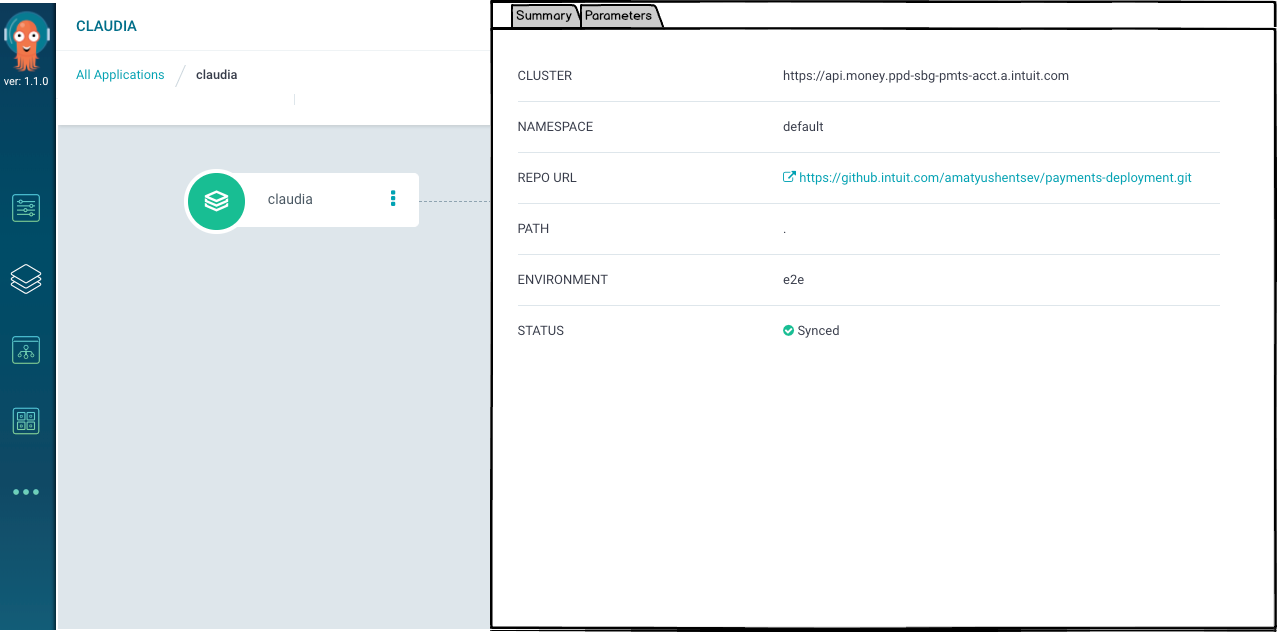1277x632 pixels.
Task: Open the payments-deployment.git repo link
Action: pyautogui.click(x=995, y=178)
